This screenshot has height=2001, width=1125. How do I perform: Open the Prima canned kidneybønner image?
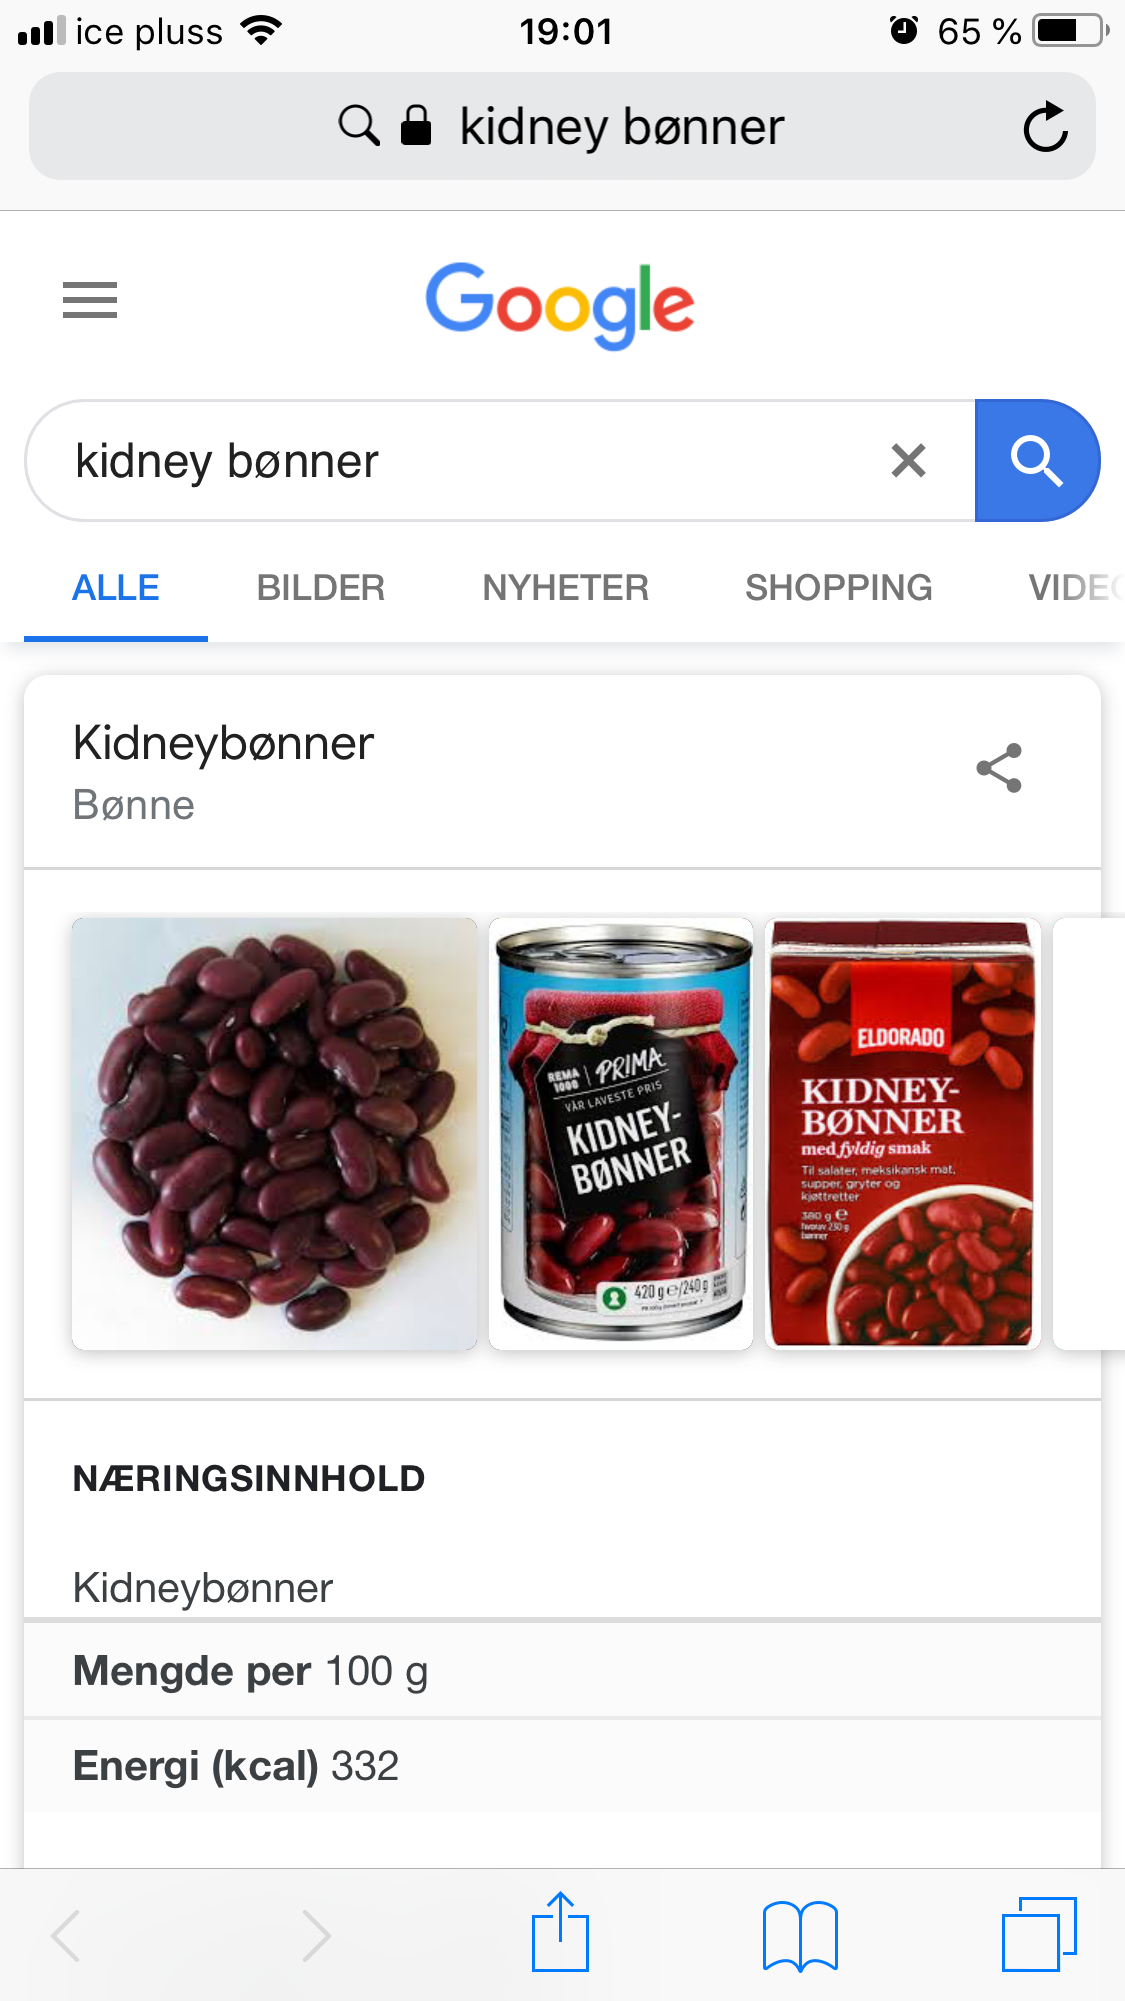click(x=621, y=1134)
